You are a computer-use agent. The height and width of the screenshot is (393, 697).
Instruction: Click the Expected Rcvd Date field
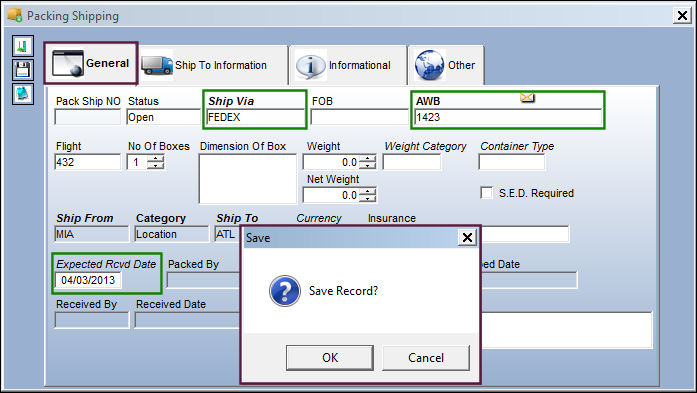(x=88, y=280)
